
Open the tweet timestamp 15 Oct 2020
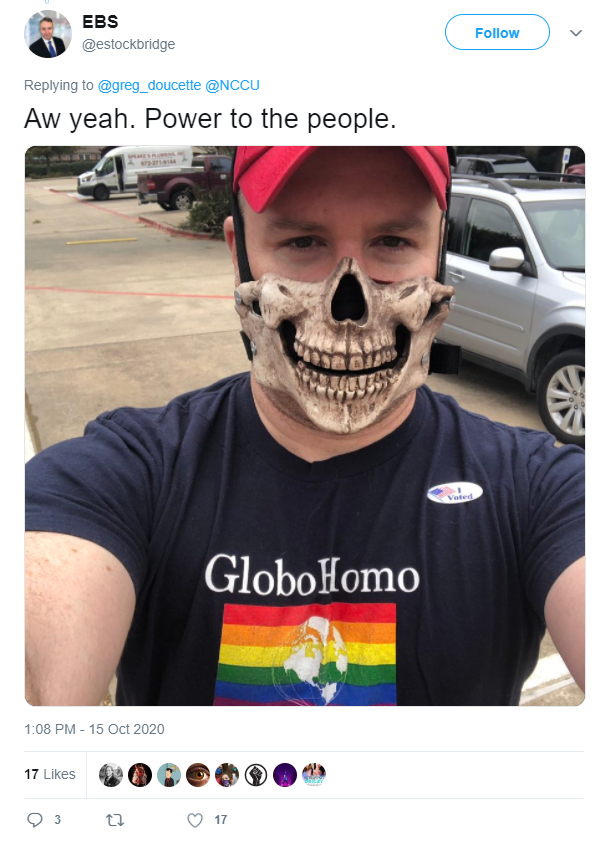pyautogui.click(x=94, y=729)
